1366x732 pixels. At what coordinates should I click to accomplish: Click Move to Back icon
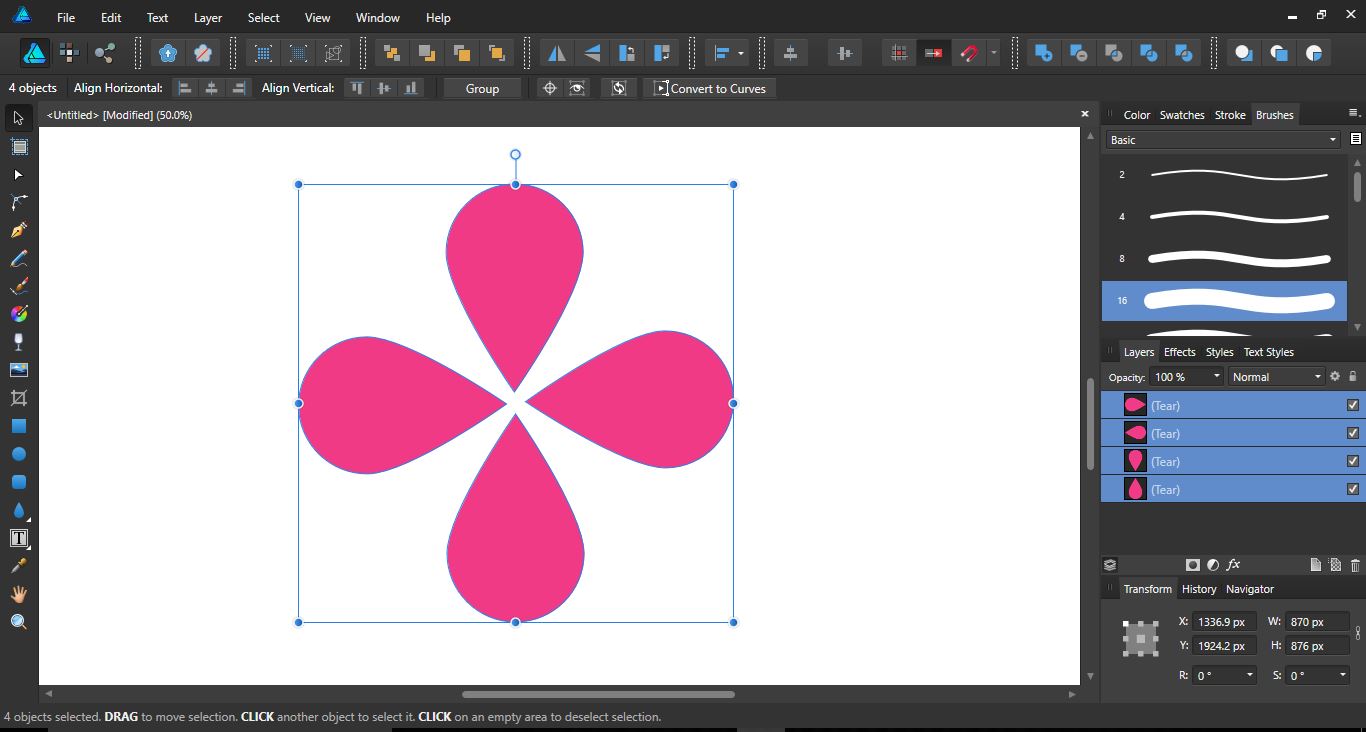392,53
